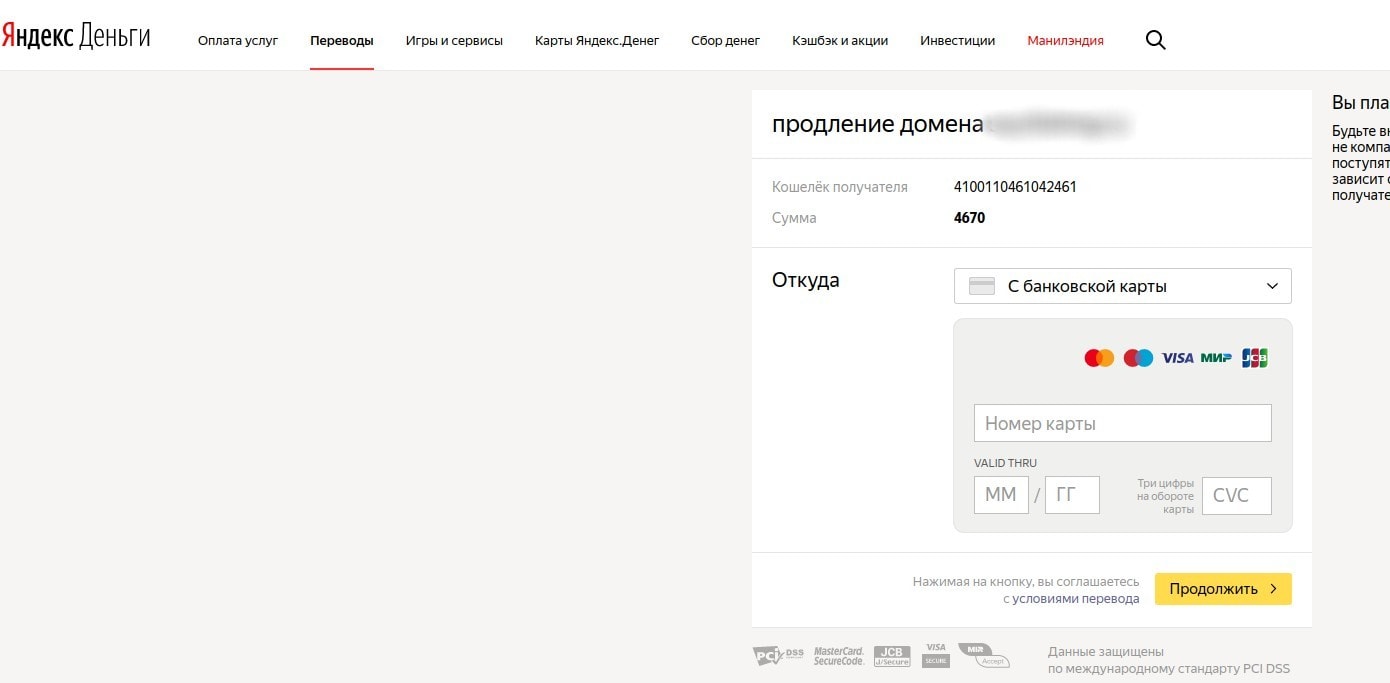Open Манилэндия link
Image resolution: width=1390 pixels, height=683 pixels.
(1066, 41)
